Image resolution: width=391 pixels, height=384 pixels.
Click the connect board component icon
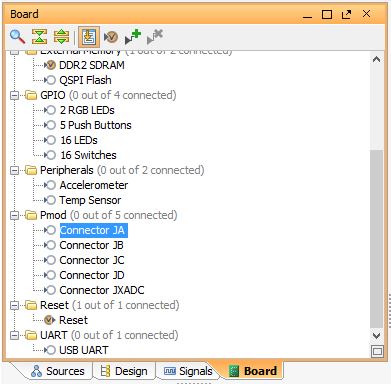click(111, 37)
